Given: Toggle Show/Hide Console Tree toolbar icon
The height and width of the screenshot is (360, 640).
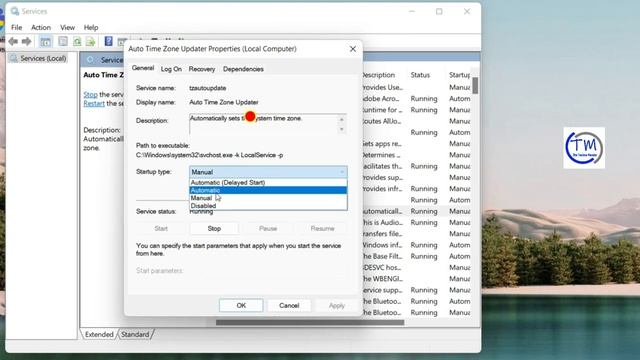Looking at the screenshot, I should click(45, 41).
